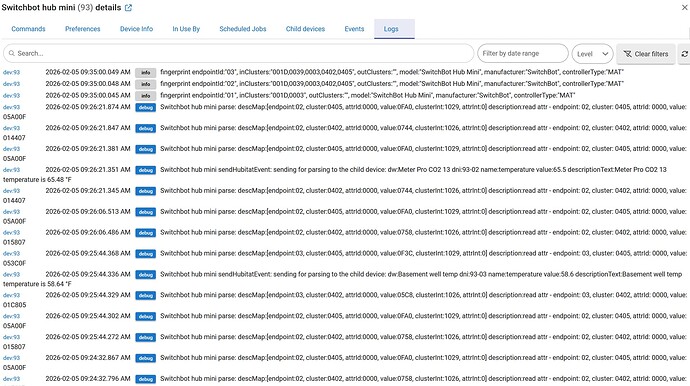
Task: Open the Scheduled Jobs tab
Action: [x=243, y=29]
